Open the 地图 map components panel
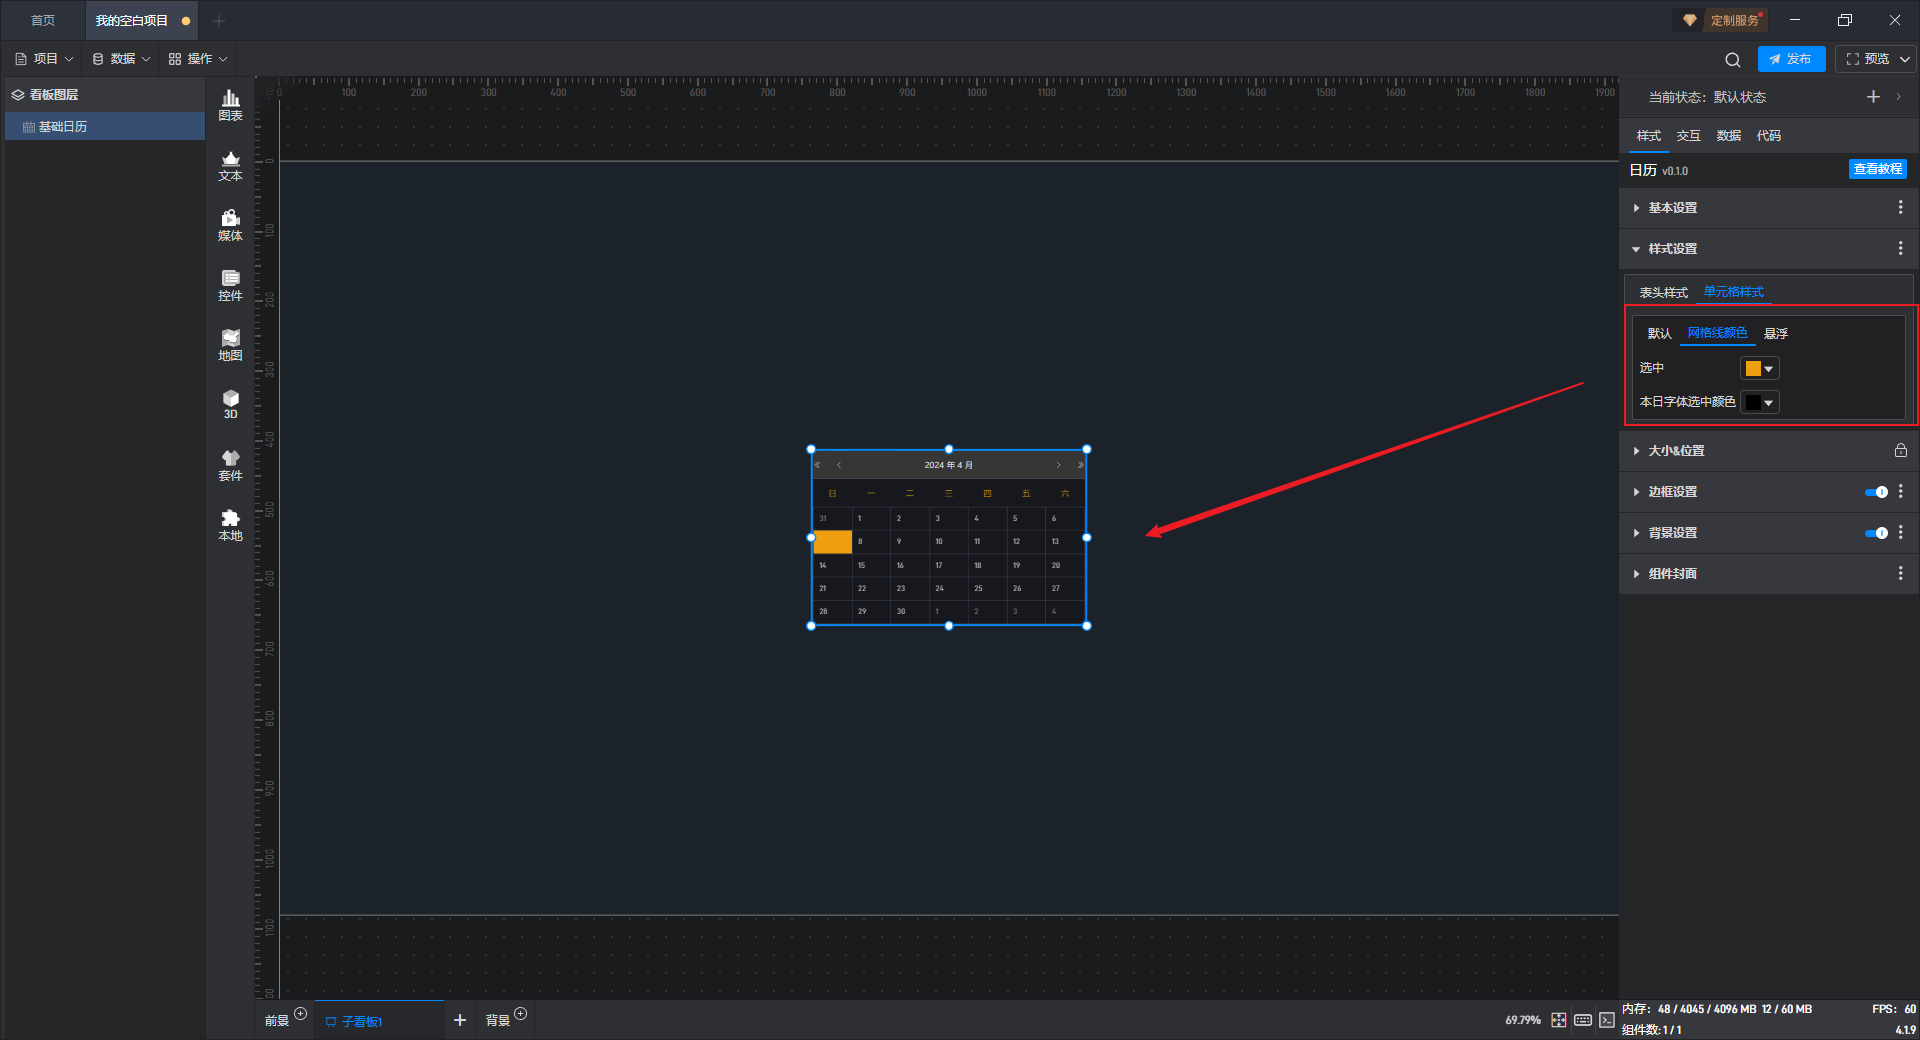The width and height of the screenshot is (1920, 1040). tap(230, 345)
